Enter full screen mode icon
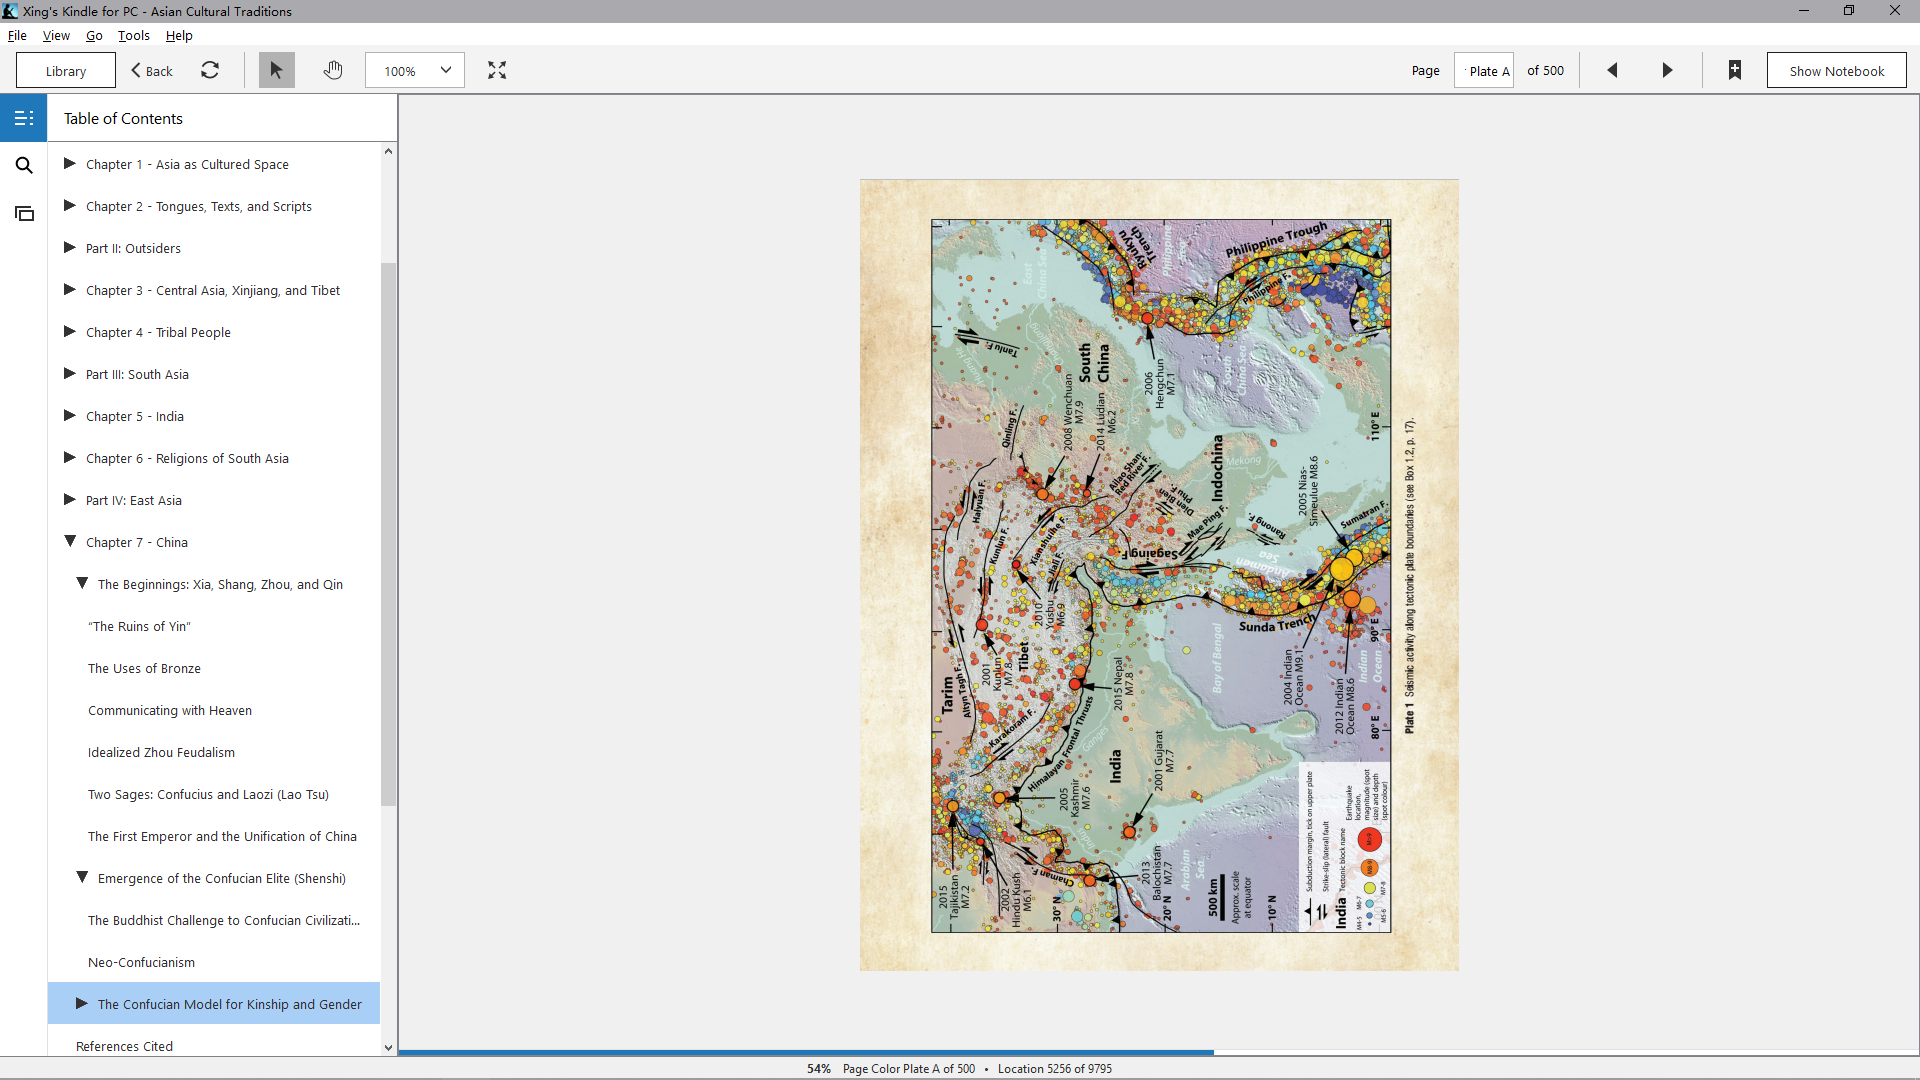This screenshot has width=1920, height=1080. tap(497, 70)
